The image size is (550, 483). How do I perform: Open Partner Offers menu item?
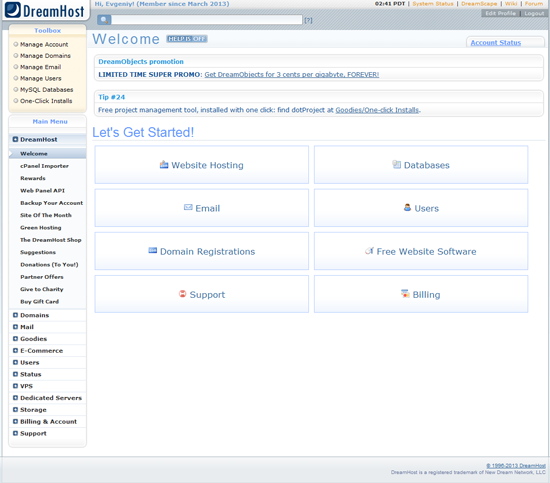[42, 277]
